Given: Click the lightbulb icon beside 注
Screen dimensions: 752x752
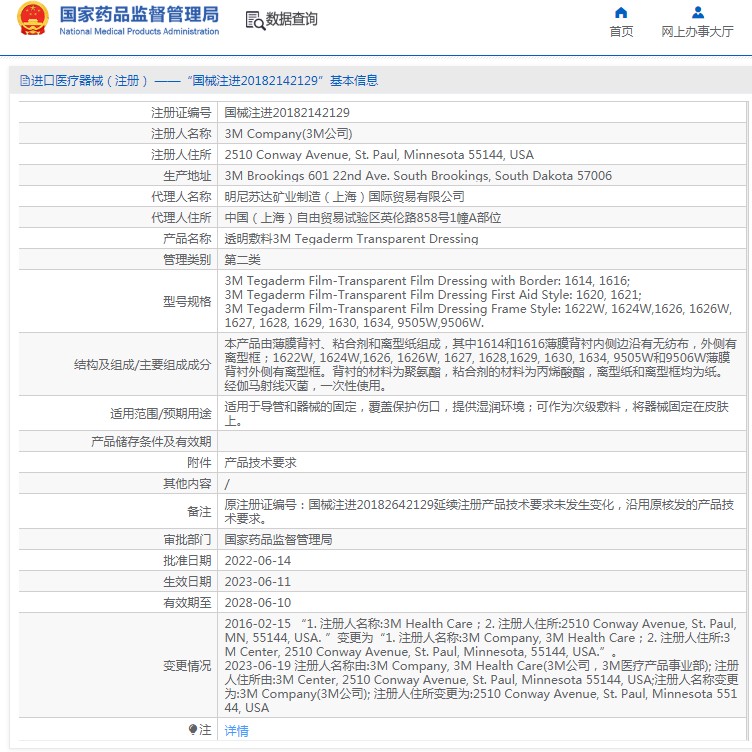Looking at the screenshot, I should tap(193, 729).
